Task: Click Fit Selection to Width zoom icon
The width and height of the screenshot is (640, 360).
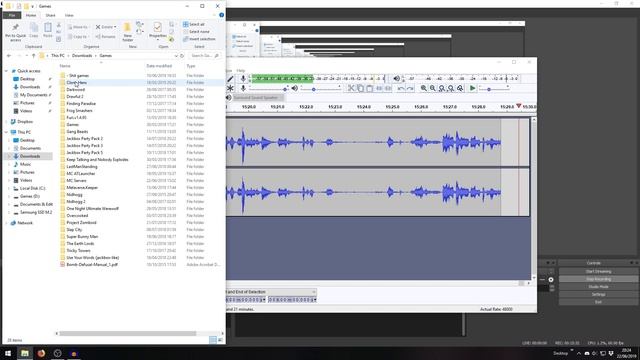Action: pos(442,88)
